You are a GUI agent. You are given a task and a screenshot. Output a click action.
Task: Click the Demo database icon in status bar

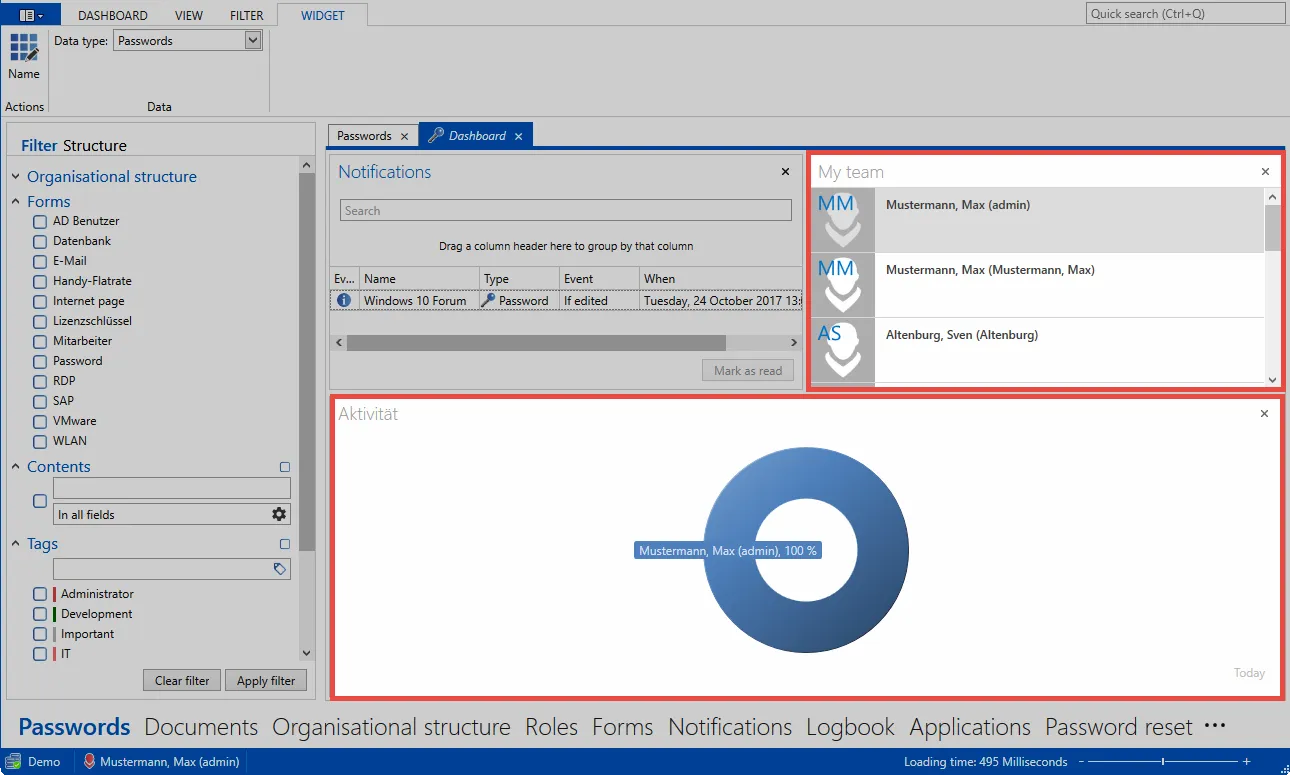tap(13, 762)
